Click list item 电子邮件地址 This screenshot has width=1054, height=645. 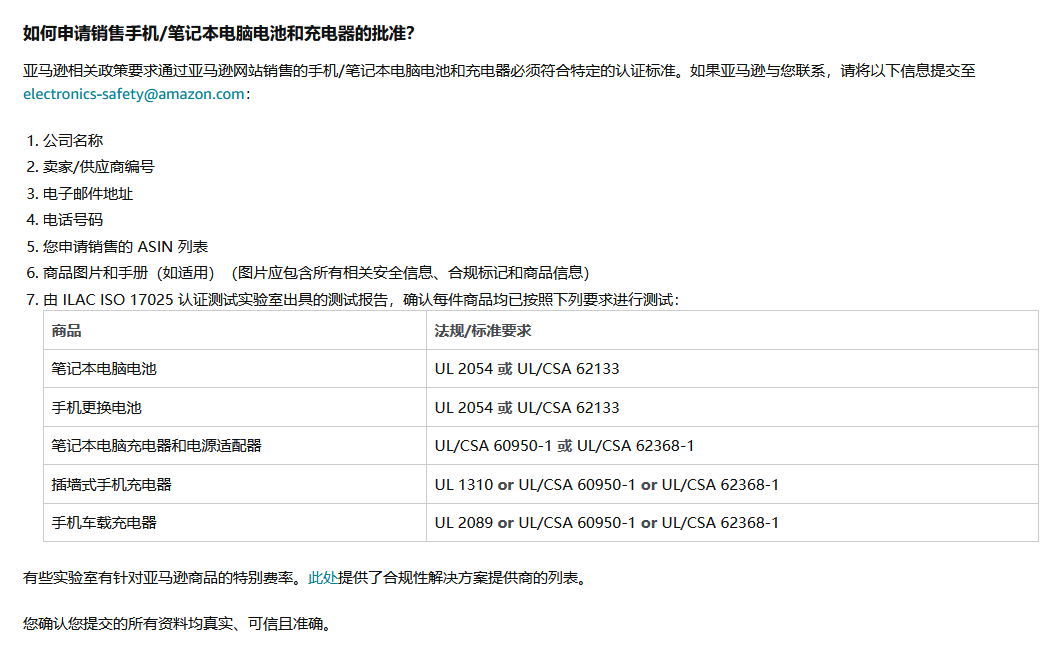pos(88,194)
